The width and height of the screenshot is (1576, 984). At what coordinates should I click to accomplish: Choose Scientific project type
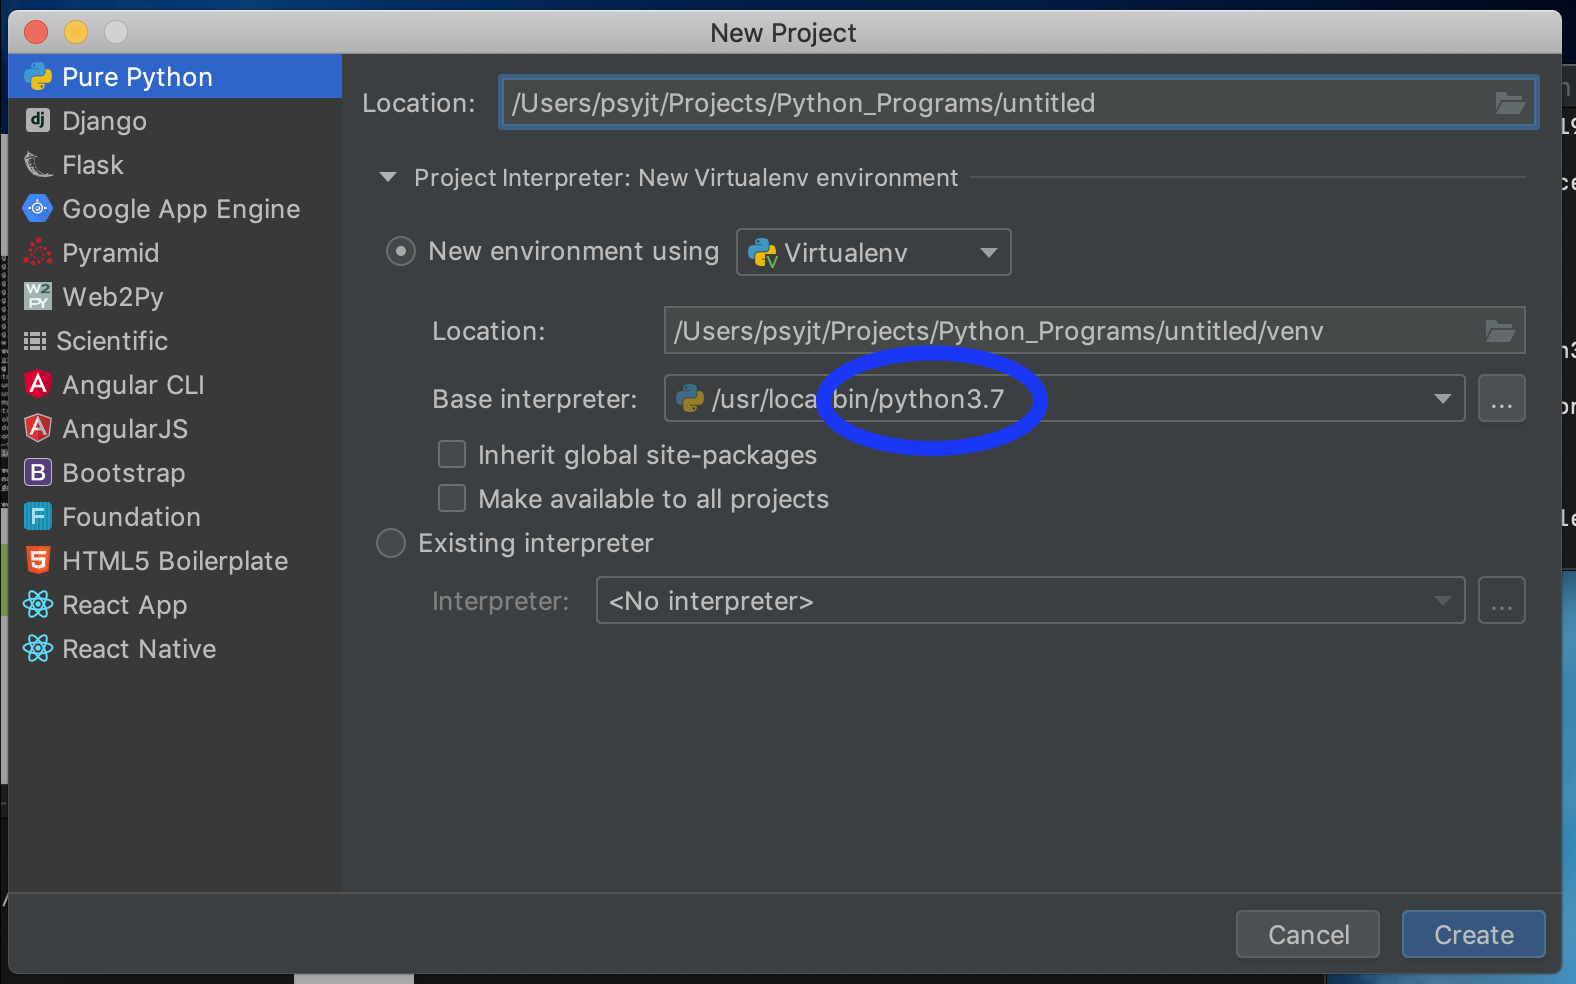point(112,341)
